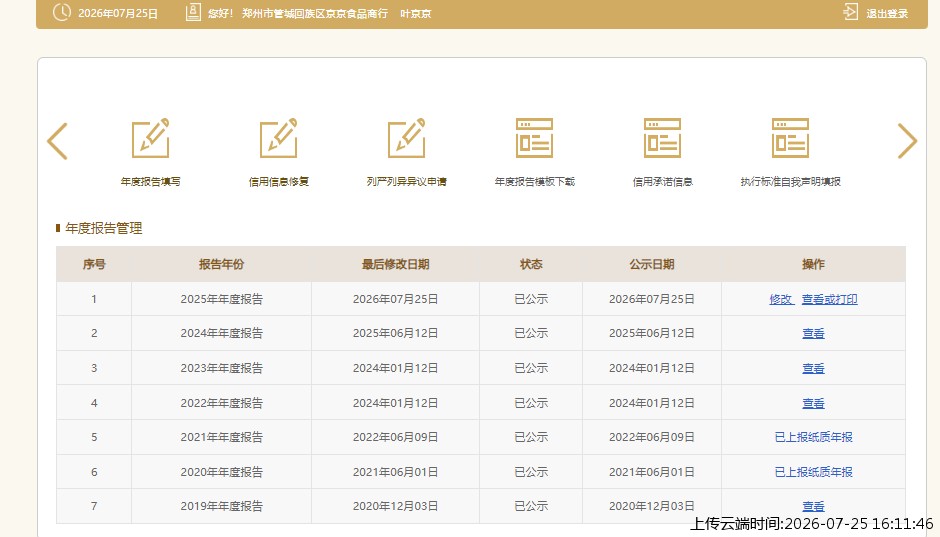This screenshot has height=537, width=940.
Task: Click the 公示日期 column header
Action: coord(652,264)
